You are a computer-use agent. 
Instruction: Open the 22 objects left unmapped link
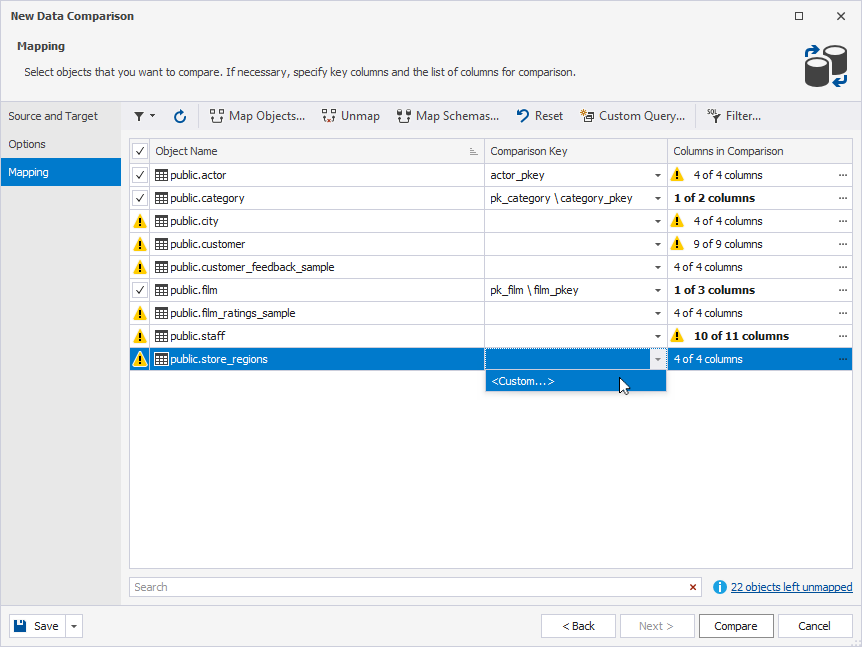coord(791,587)
